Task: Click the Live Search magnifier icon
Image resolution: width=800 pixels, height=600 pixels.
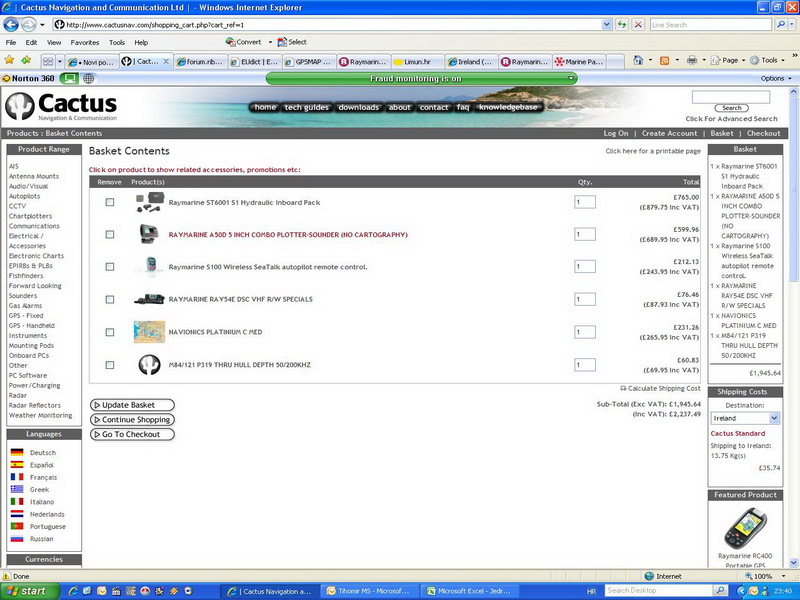Action: (x=781, y=24)
